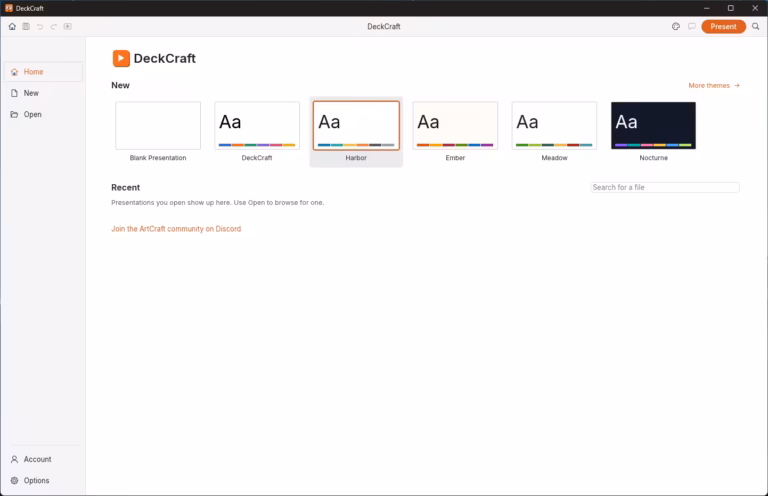The height and width of the screenshot is (496, 768).
Task: Select New in the sidebar
Action: tap(43, 93)
